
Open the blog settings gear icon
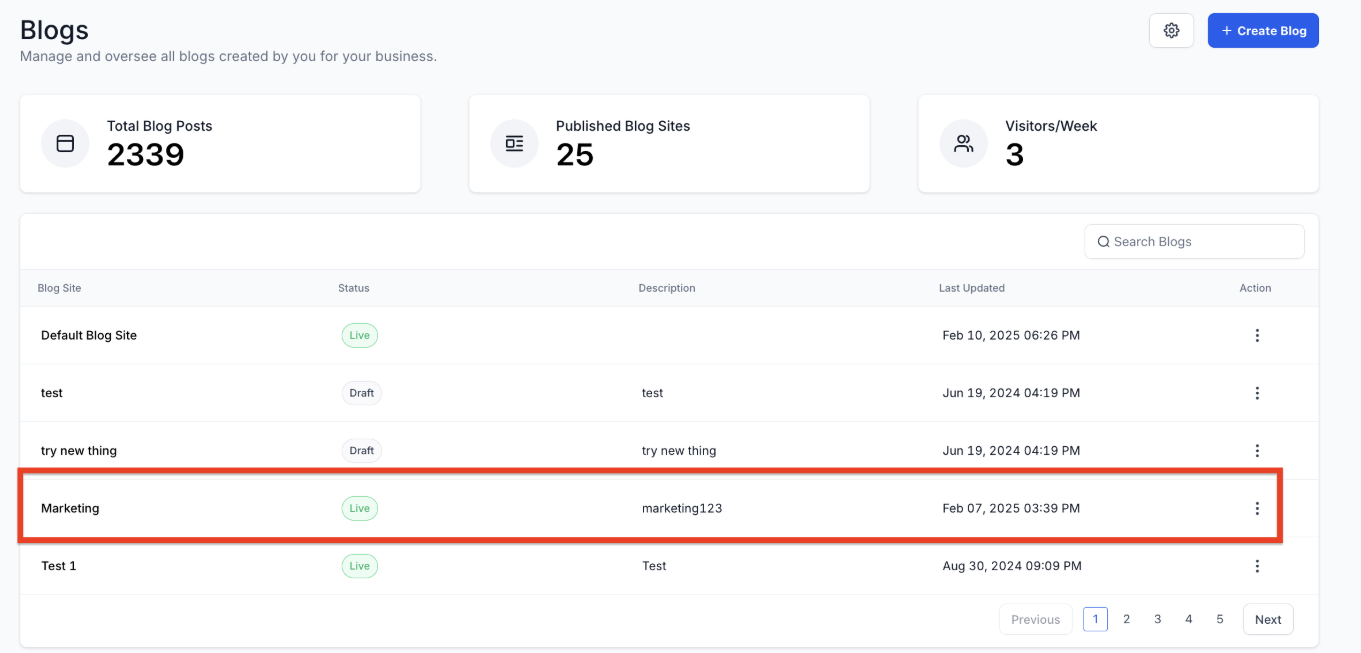(x=1171, y=31)
